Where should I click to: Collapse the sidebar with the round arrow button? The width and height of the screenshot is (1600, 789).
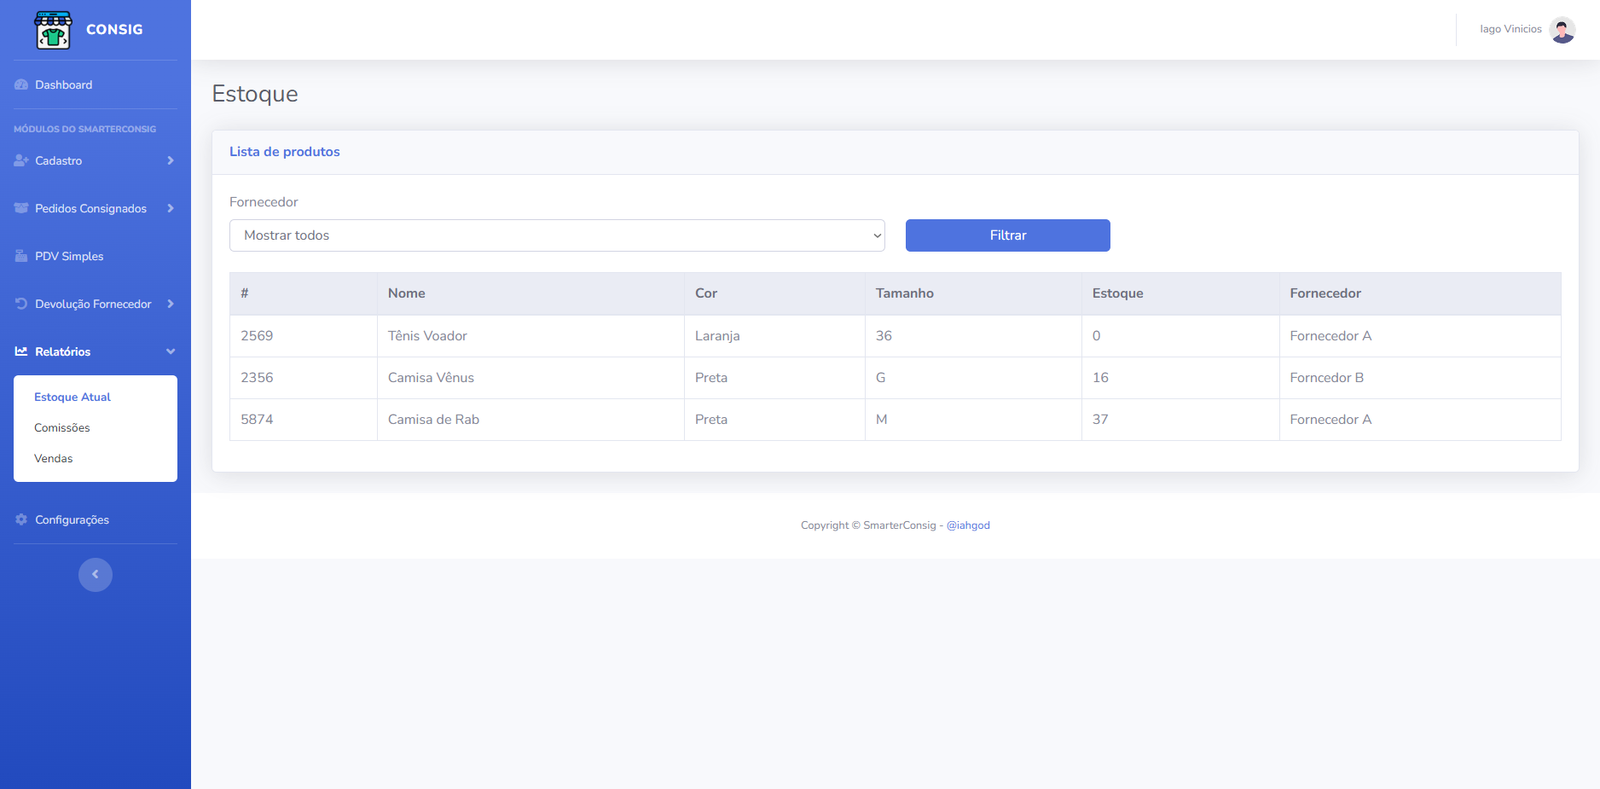[95, 574]
